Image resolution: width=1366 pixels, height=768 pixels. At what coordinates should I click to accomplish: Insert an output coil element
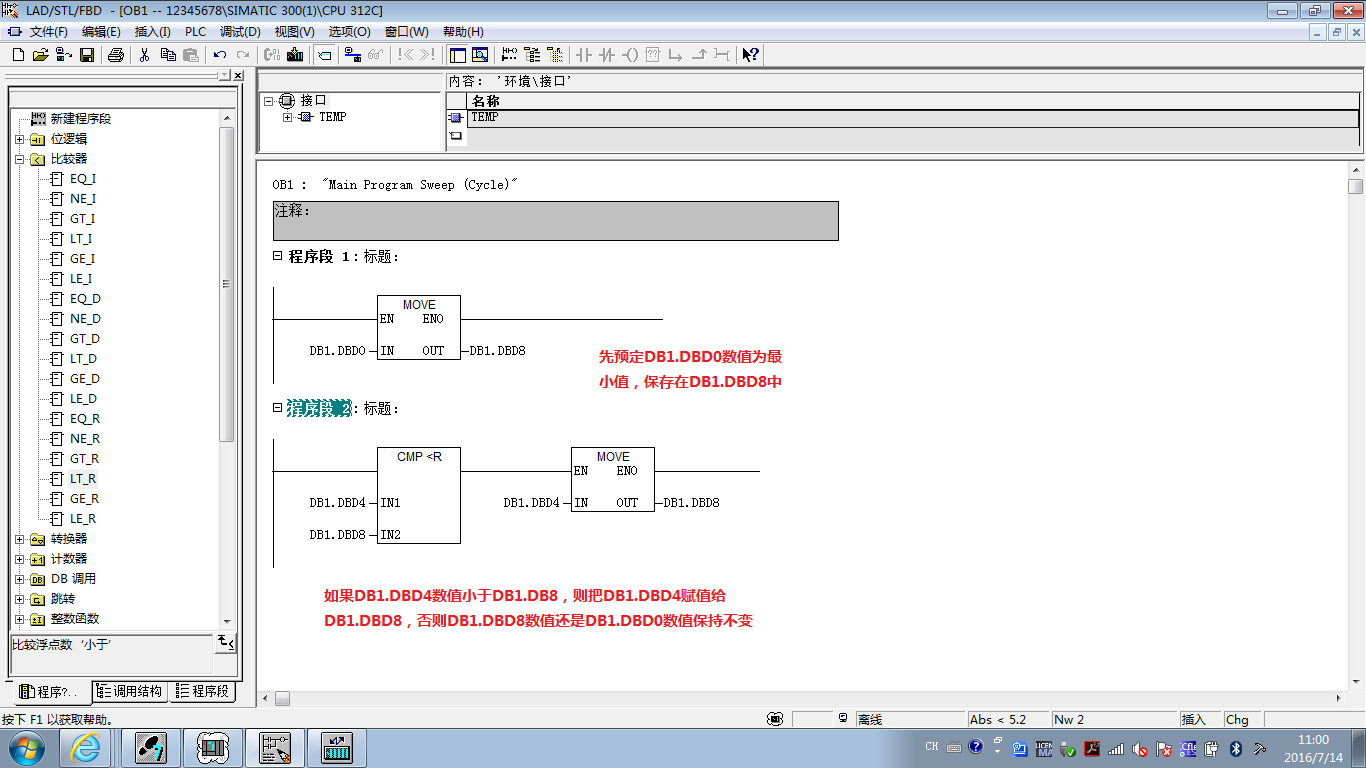(630, 55)
